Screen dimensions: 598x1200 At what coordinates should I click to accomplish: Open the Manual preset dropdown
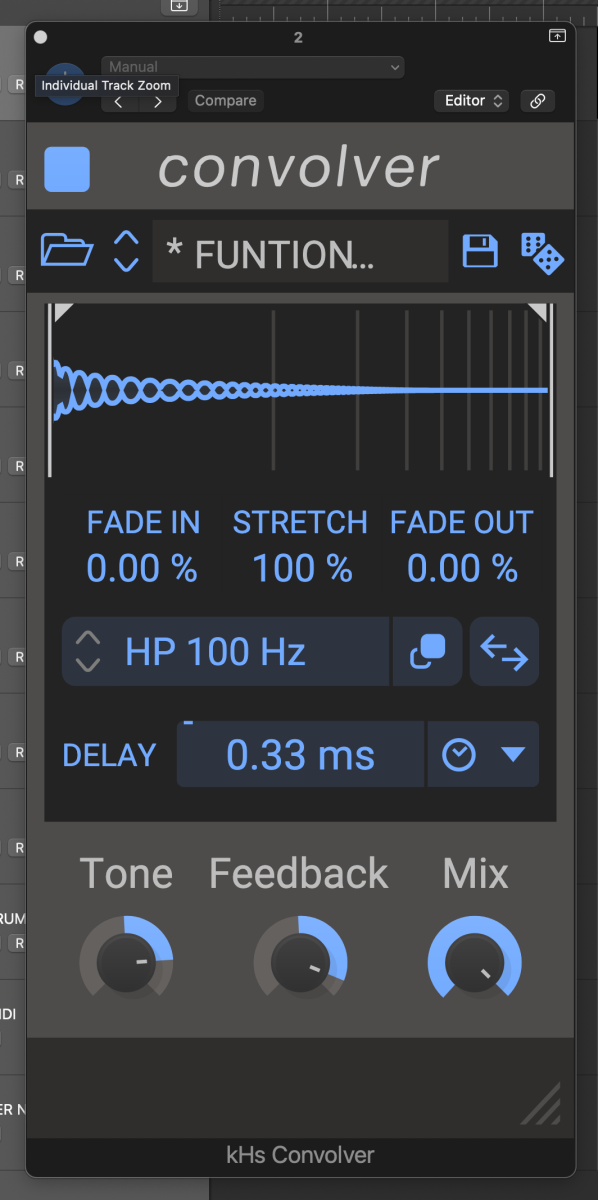click(253, 67)
